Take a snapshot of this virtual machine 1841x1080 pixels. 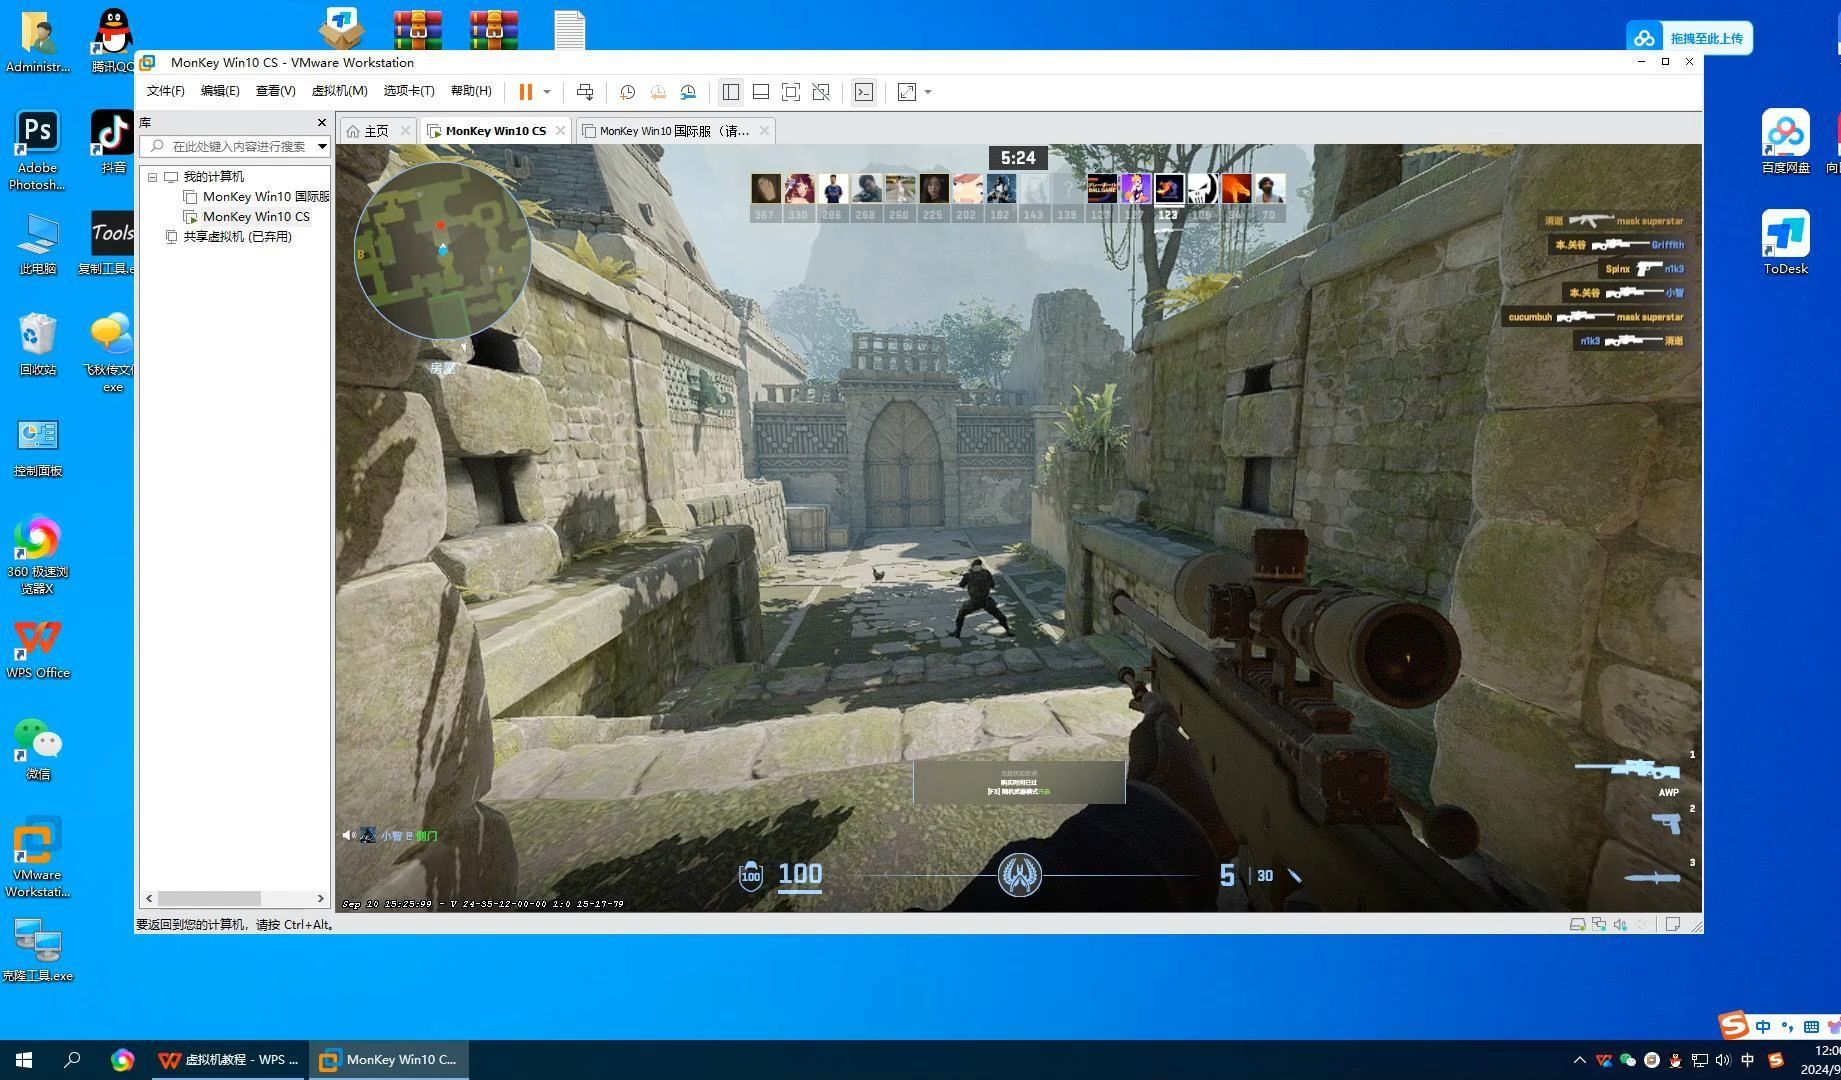[627, 92]
